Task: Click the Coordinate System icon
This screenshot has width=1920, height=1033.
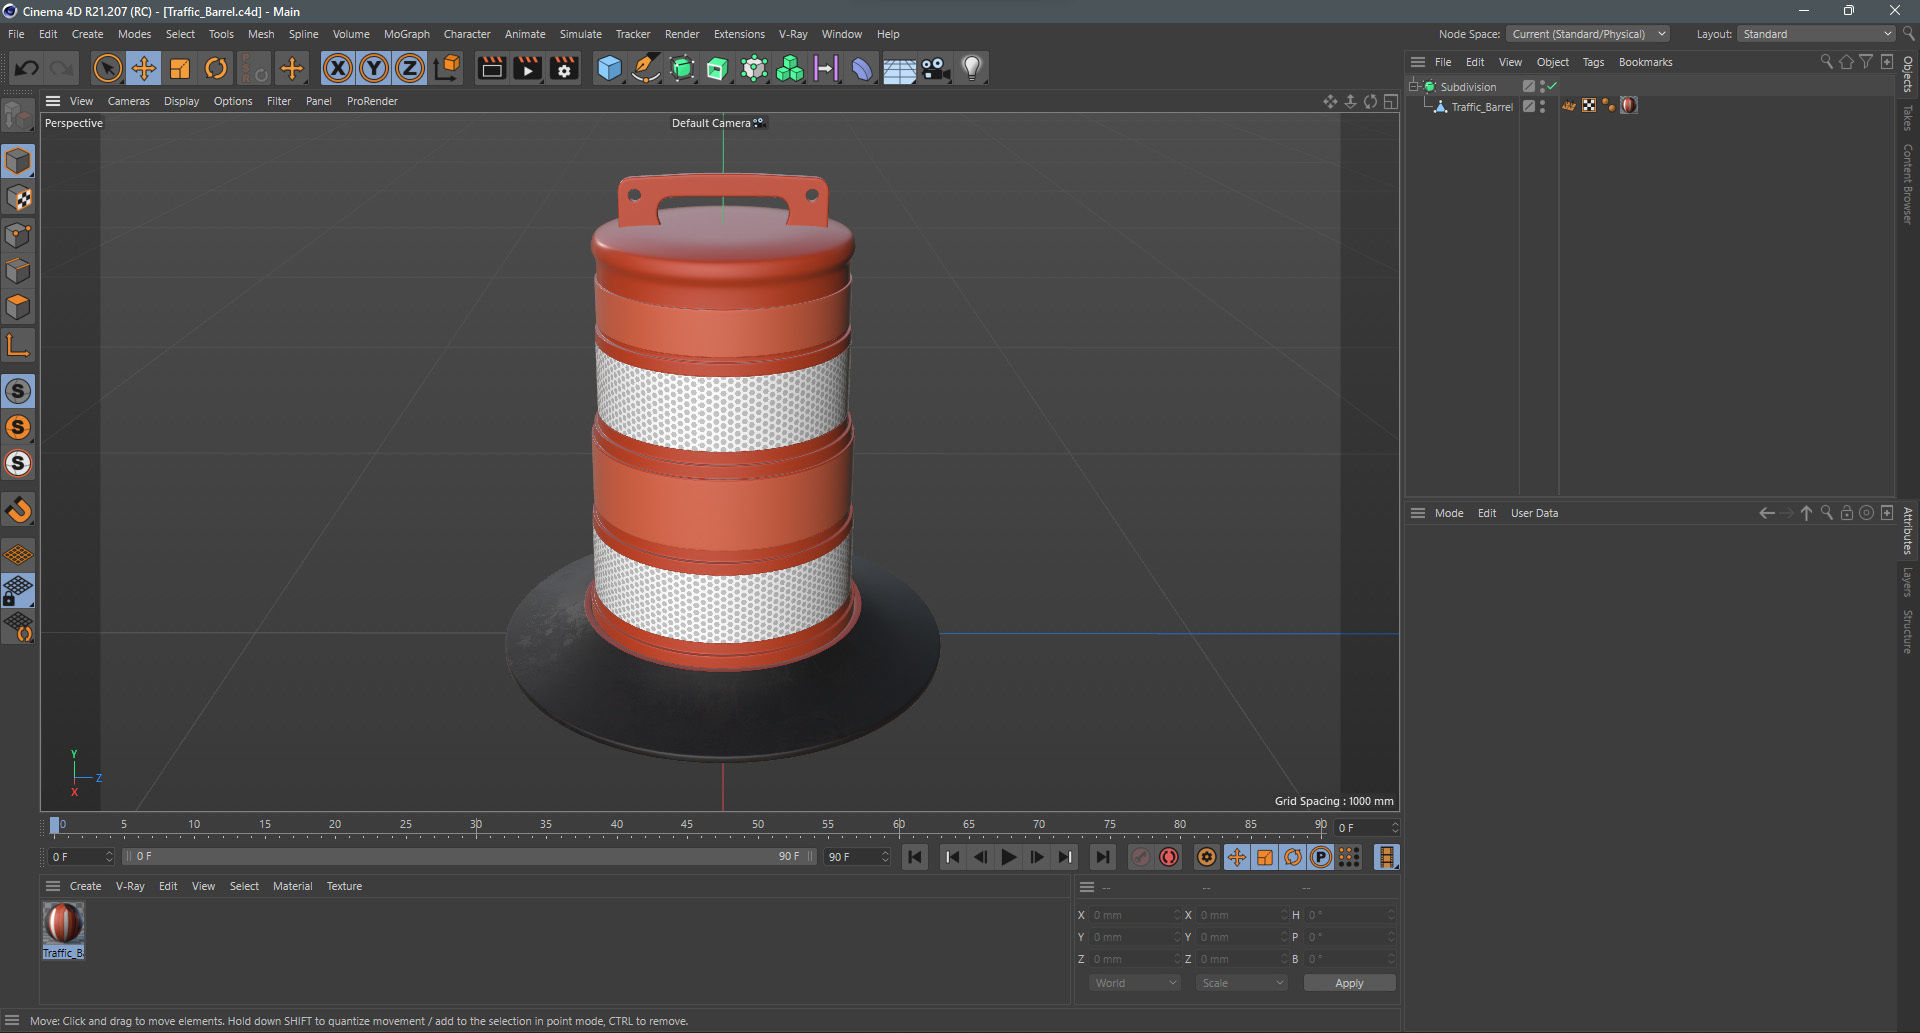Action: coord(447,68)
